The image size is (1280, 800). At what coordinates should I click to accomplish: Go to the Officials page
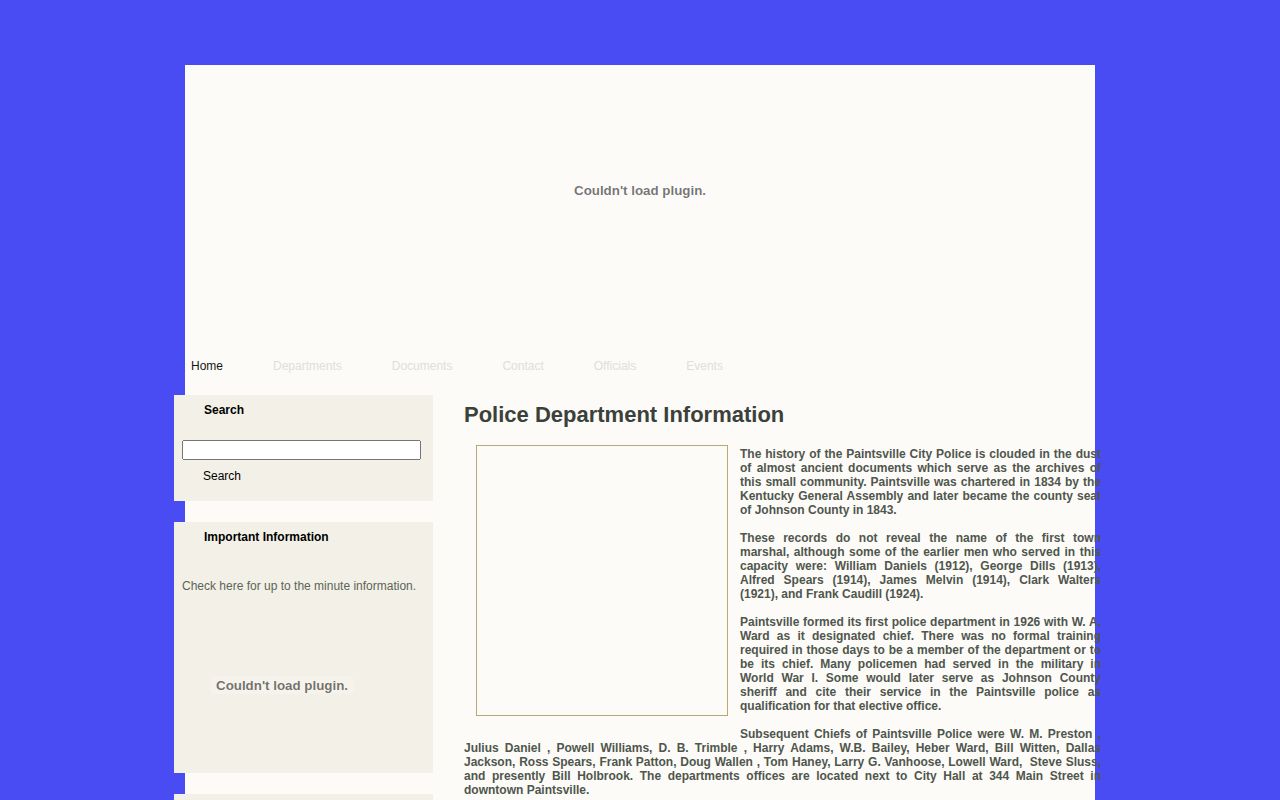[615, 366]
